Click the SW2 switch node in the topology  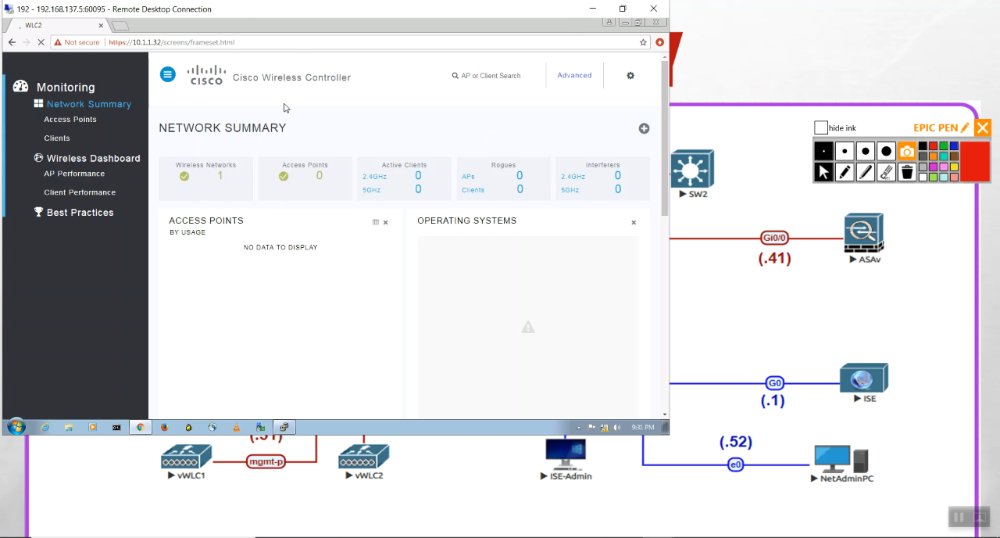click(692, 169)
